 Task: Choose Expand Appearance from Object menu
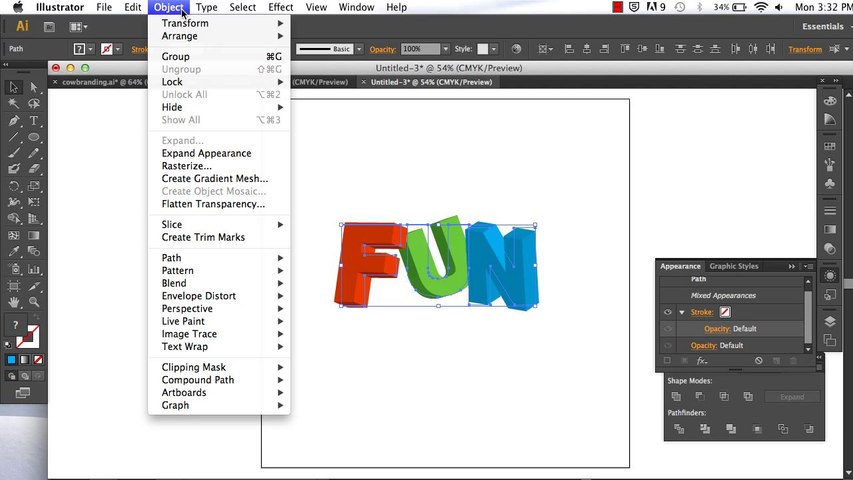coord(206,153)
